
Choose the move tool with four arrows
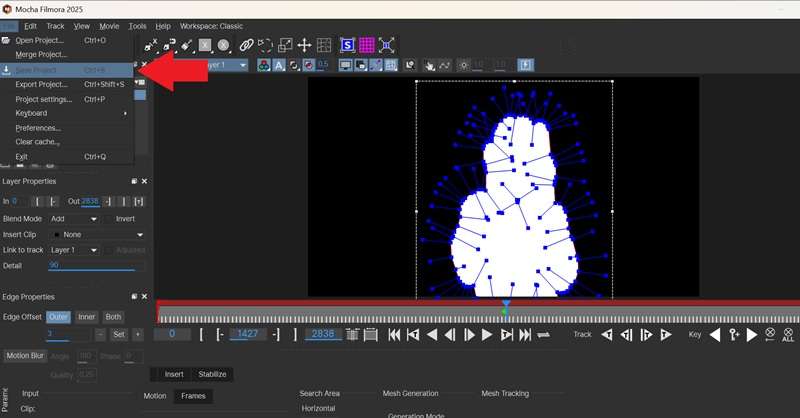[304, 45]
